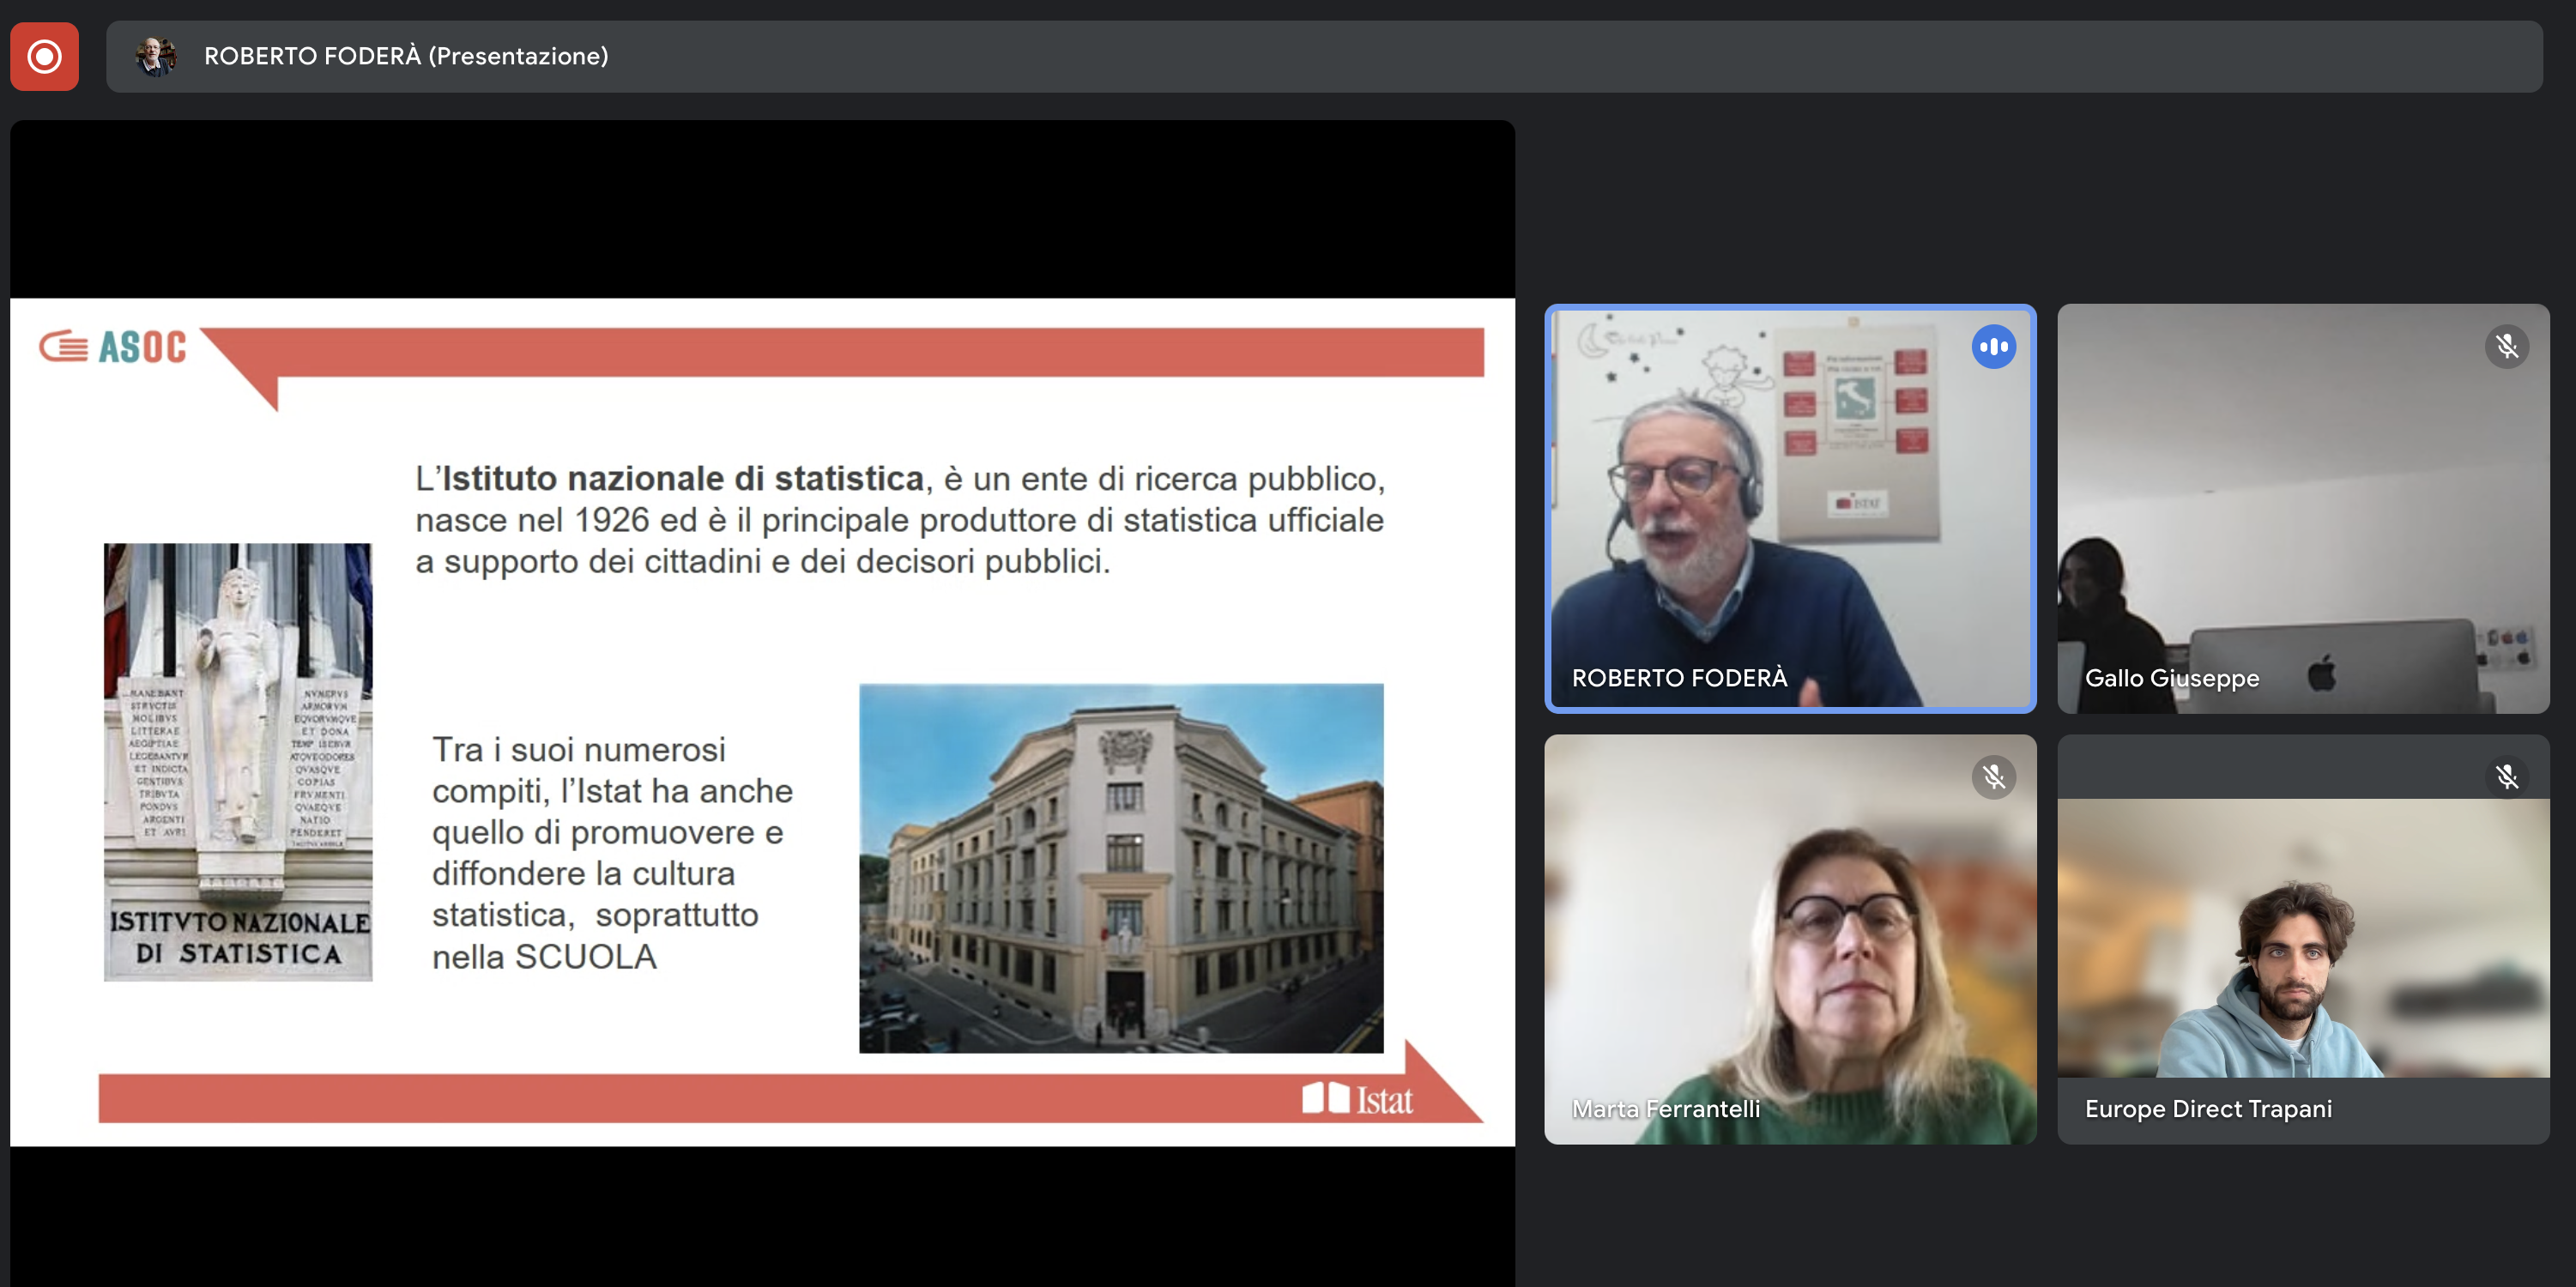The width and height of the screenshot is (2576, 1287).
Task: Click the 'a supporto dei cittadini' slide line
Action: tap(763, 561)
